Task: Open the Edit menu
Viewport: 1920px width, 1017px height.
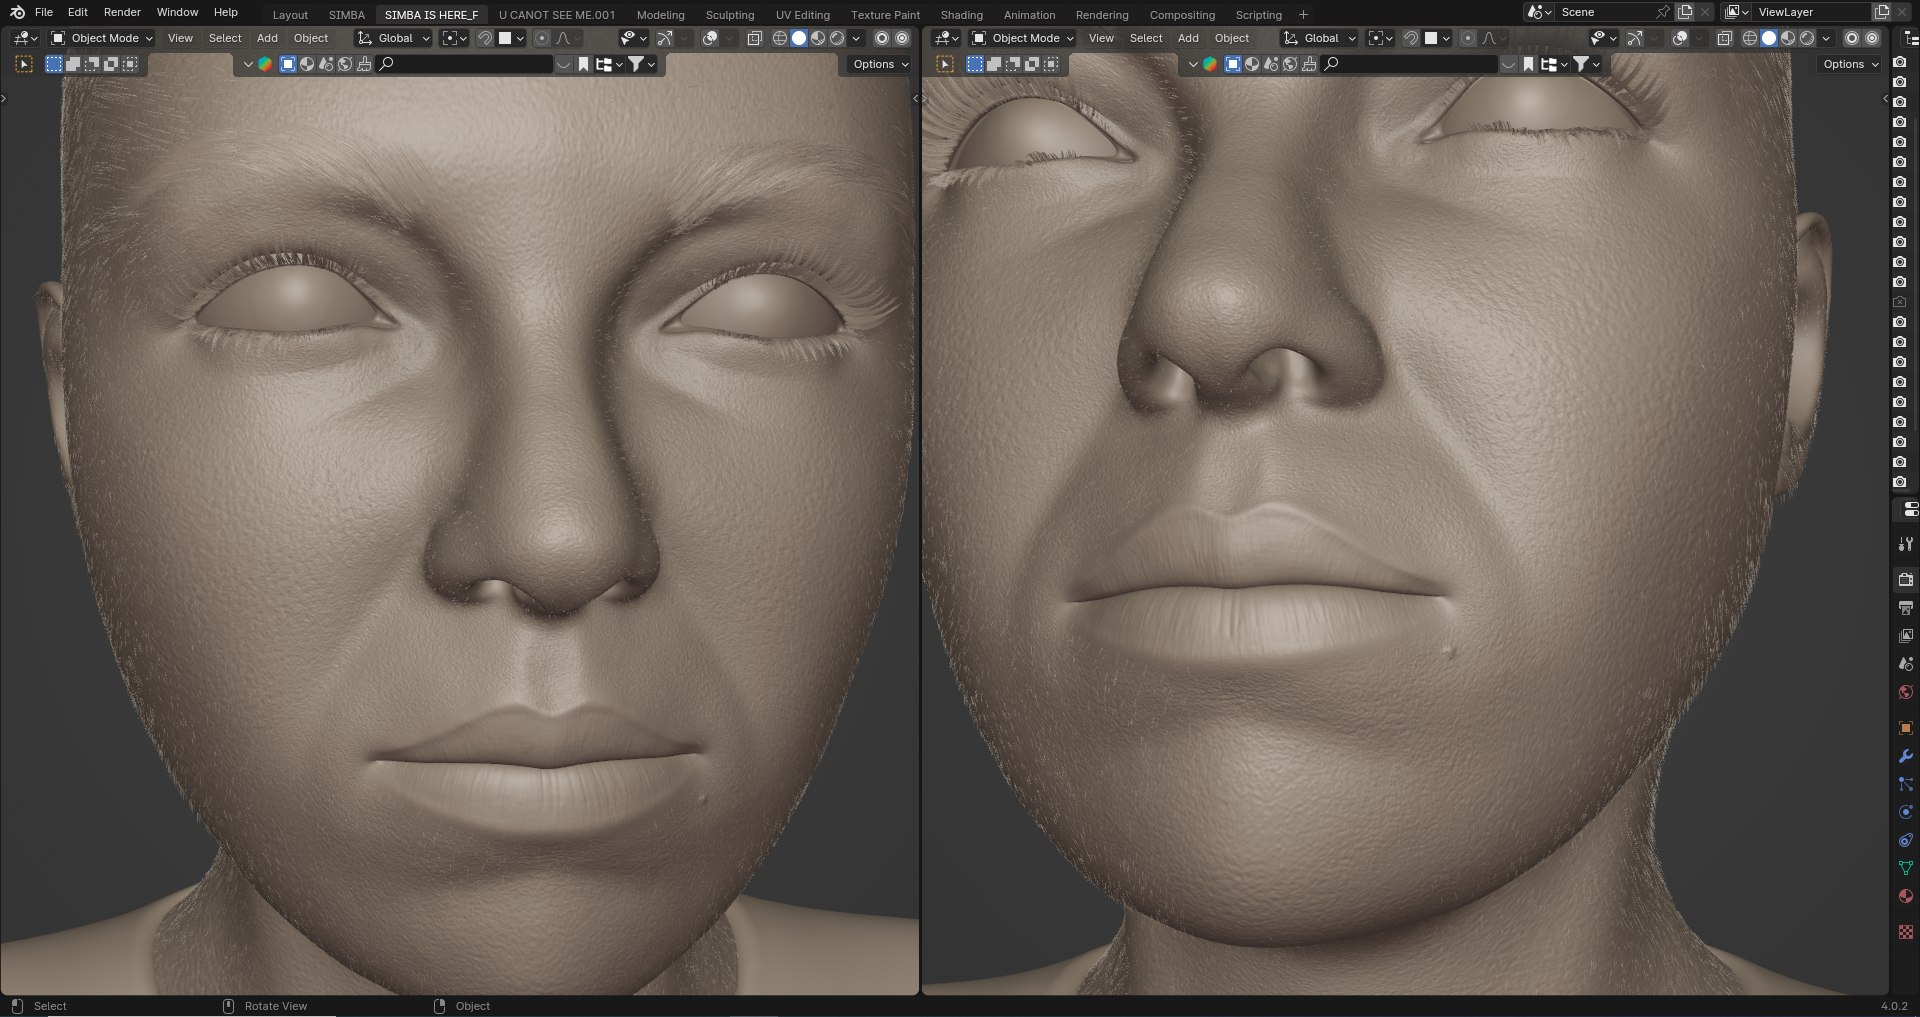Action: [78, 12]
